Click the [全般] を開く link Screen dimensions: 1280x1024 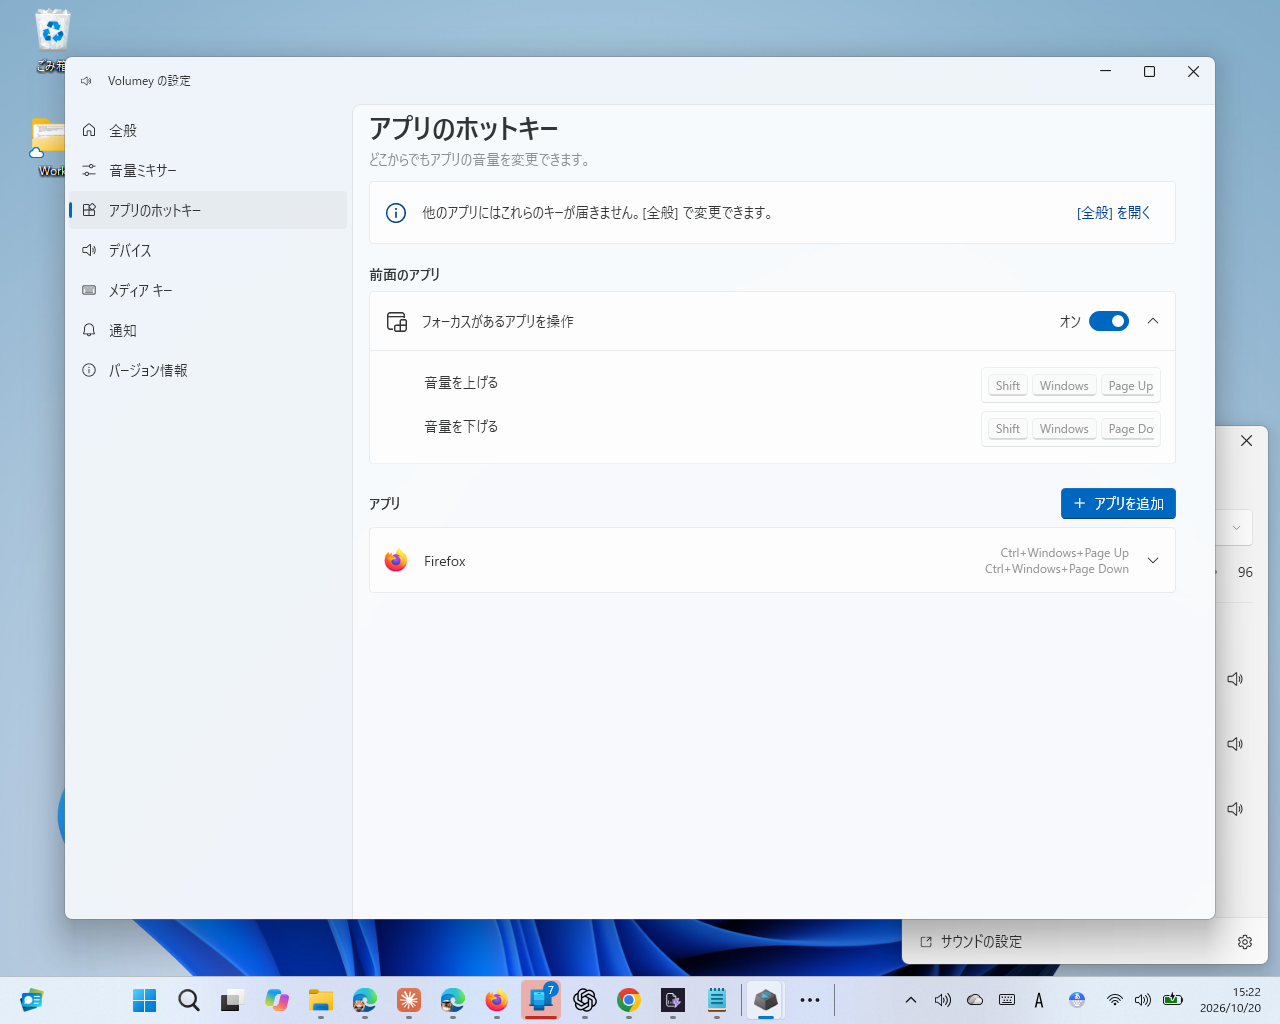tap(1114, 212)
